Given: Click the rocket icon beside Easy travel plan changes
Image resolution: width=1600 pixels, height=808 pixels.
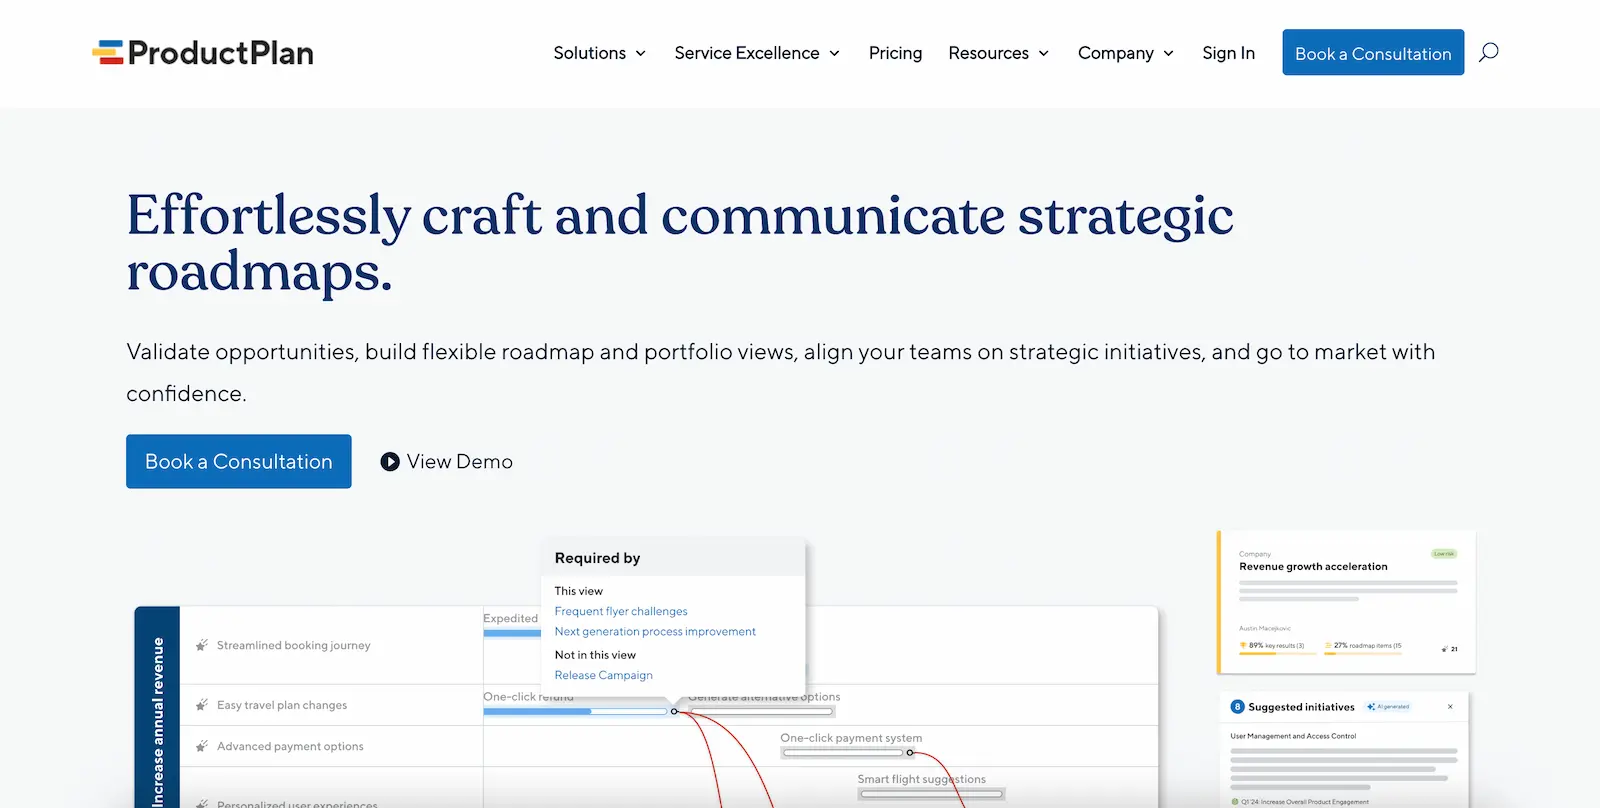Looking at the screenshot, I should (x=202, y=705).
